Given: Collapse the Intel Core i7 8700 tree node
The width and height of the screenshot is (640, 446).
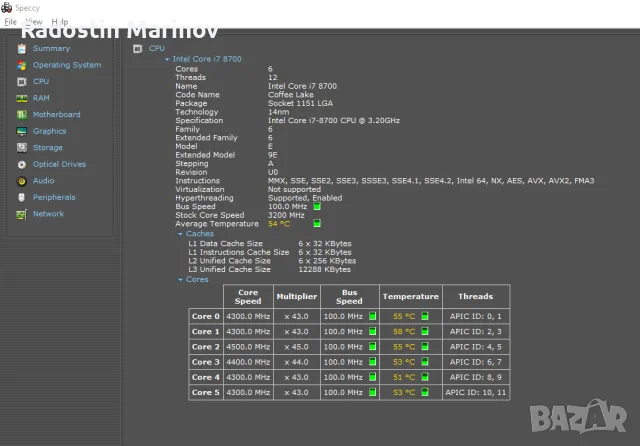Looking at the screenshot, I should click(x=167, y=60).
